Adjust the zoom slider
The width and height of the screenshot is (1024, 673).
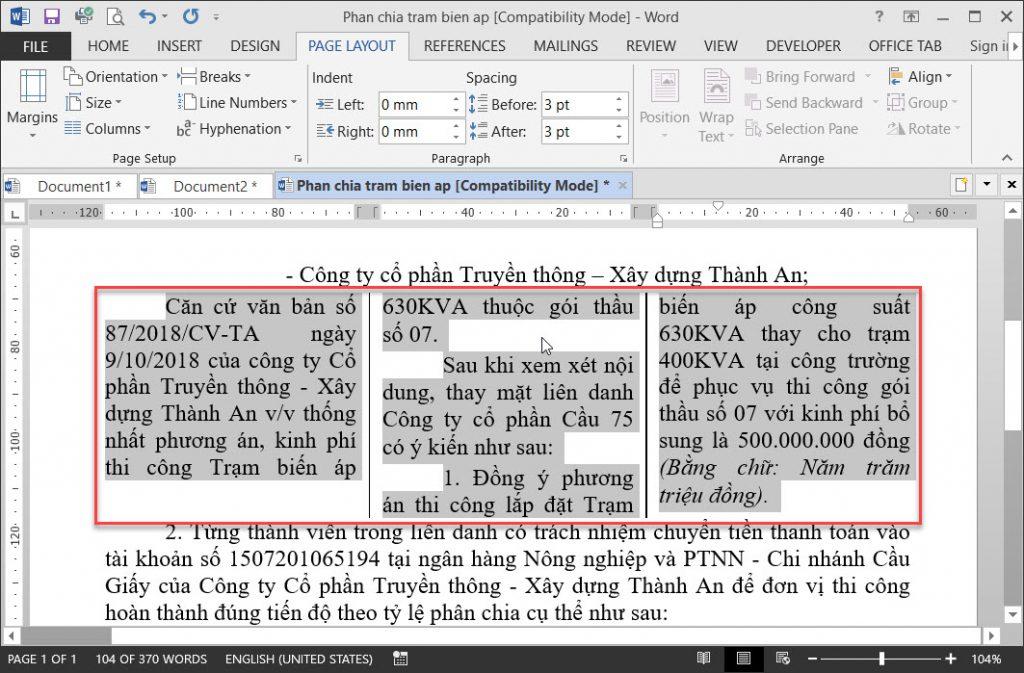pos(880,659)
